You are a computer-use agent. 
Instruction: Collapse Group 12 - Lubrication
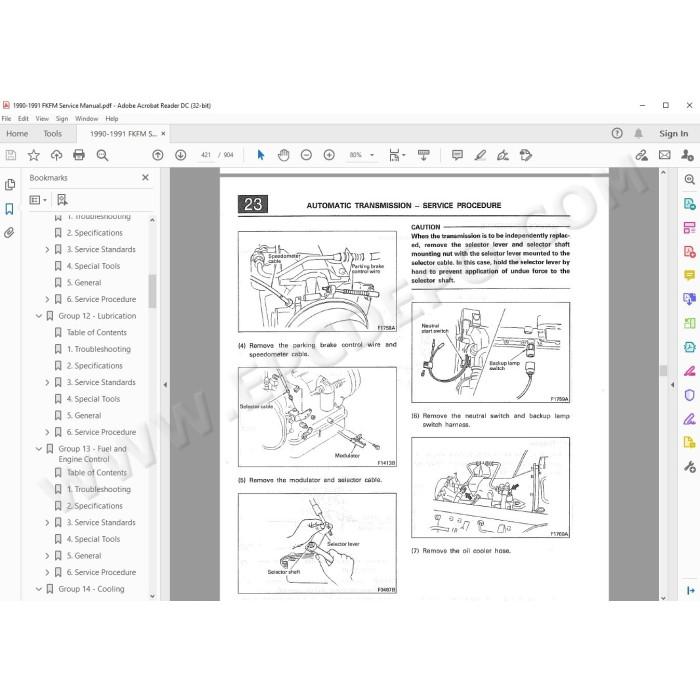(x=39, y=316)
